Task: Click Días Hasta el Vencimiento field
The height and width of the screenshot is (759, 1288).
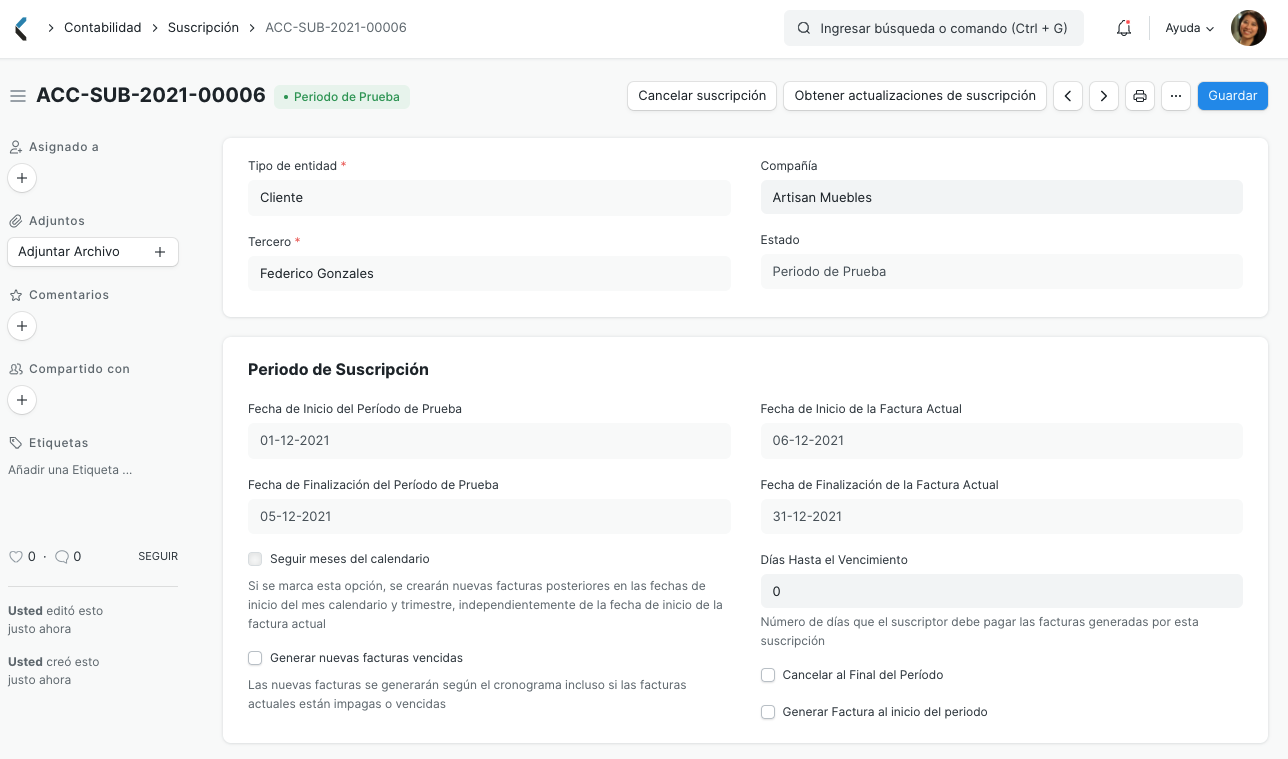Action: [x=1001, y=591]
